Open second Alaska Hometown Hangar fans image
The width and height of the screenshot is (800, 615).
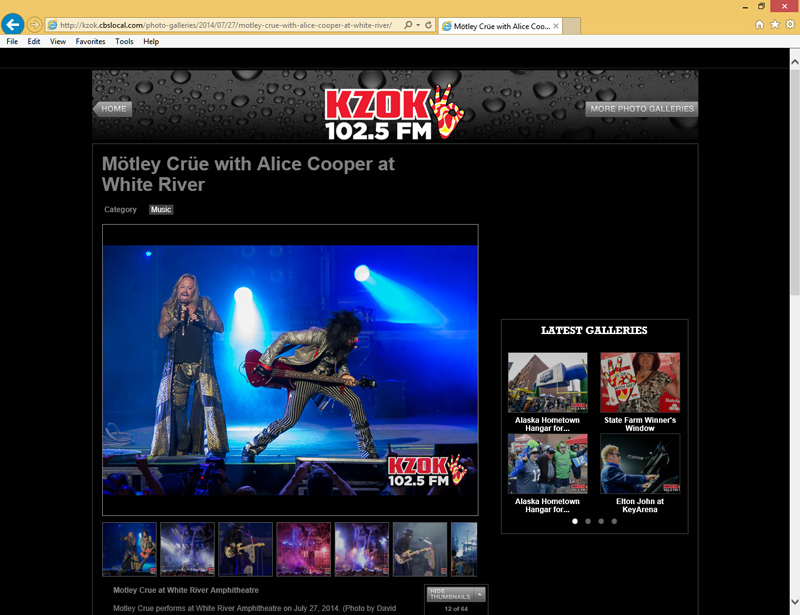[x=547, y=463]
